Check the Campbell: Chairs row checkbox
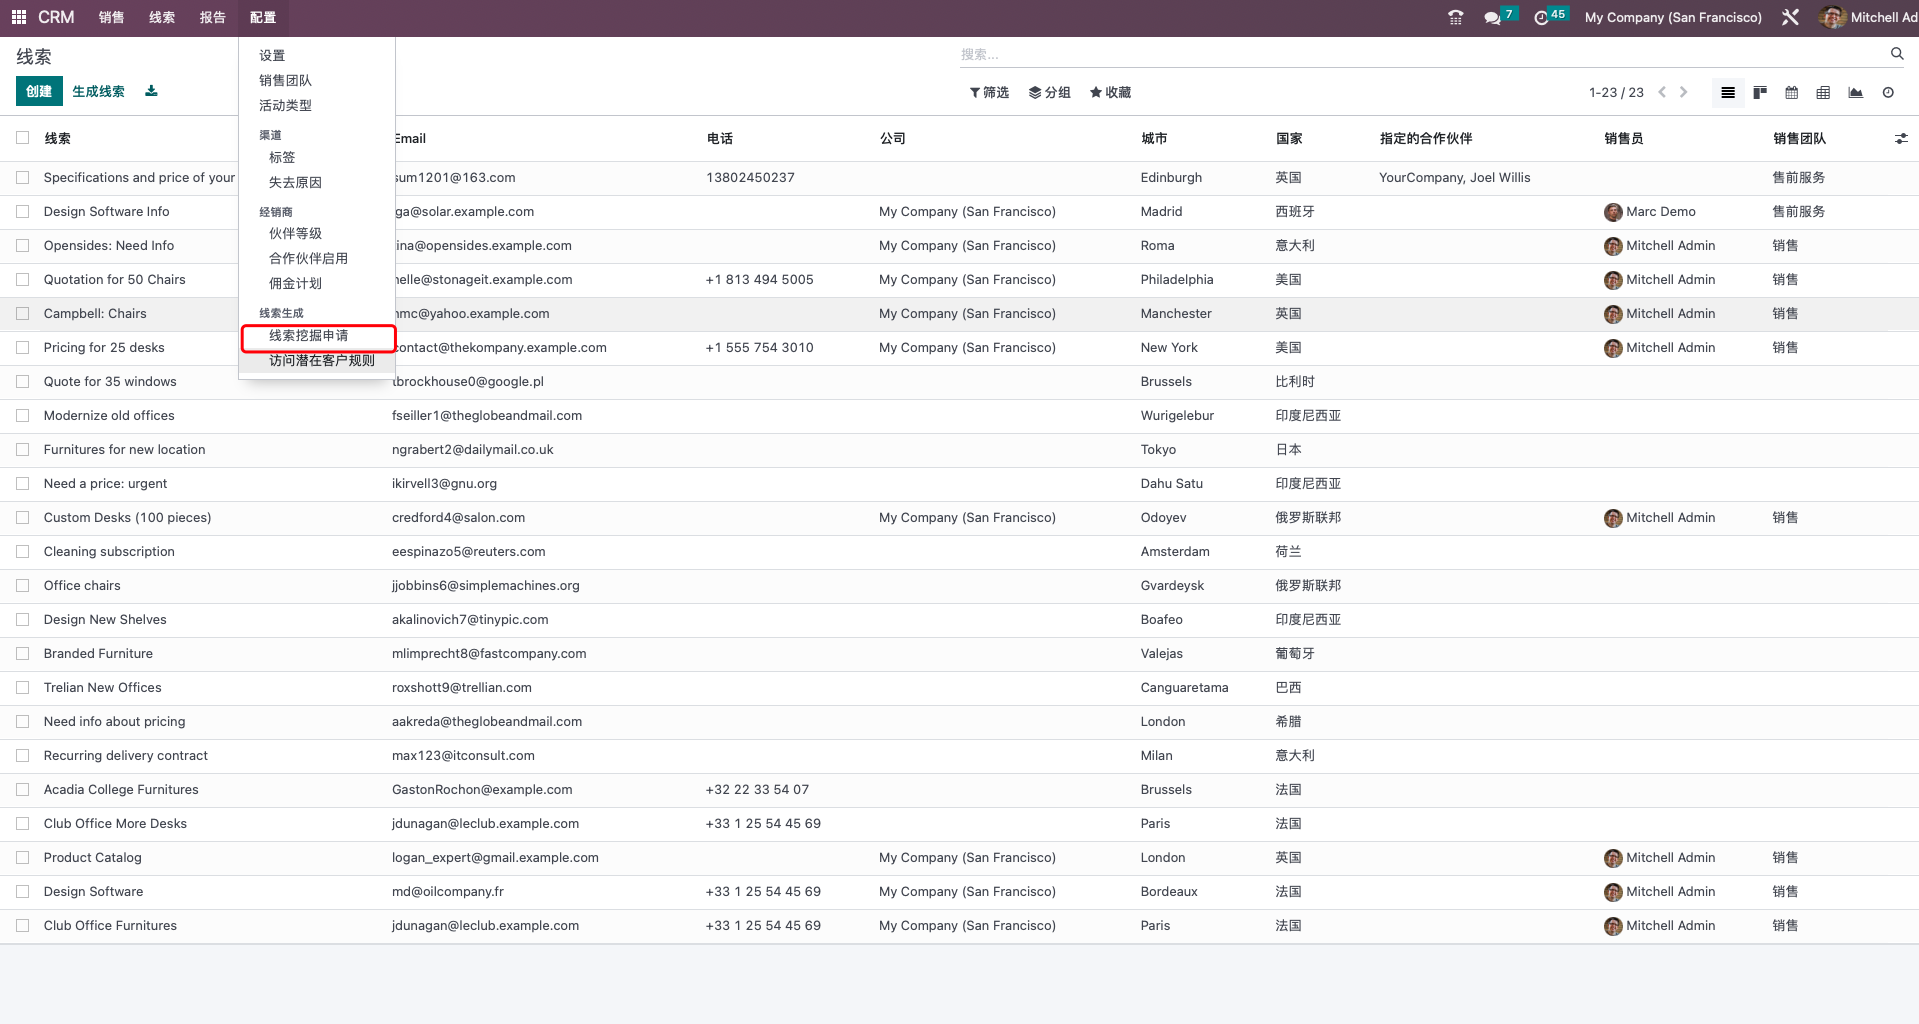Screen dimensions: 1919x1024 pos(22,313)
